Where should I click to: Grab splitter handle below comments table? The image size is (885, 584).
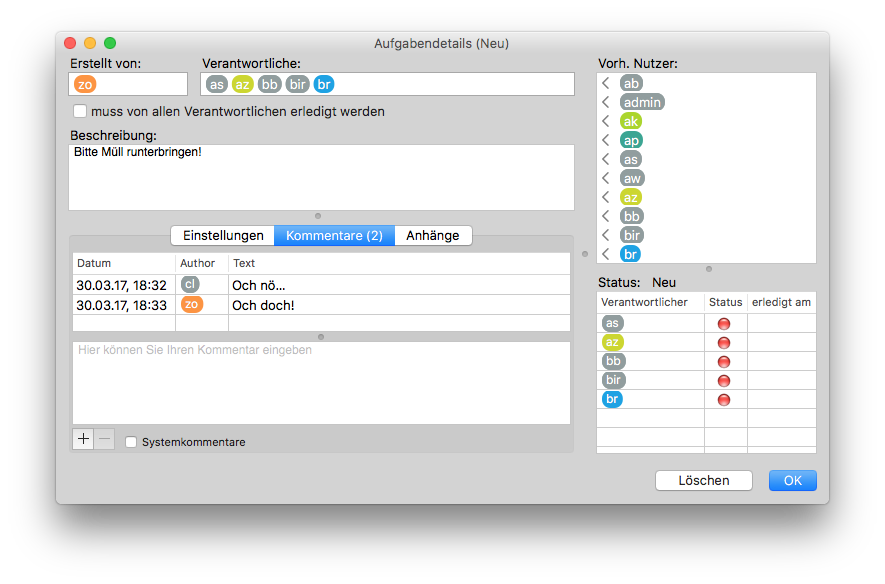[x=321, y=337]
